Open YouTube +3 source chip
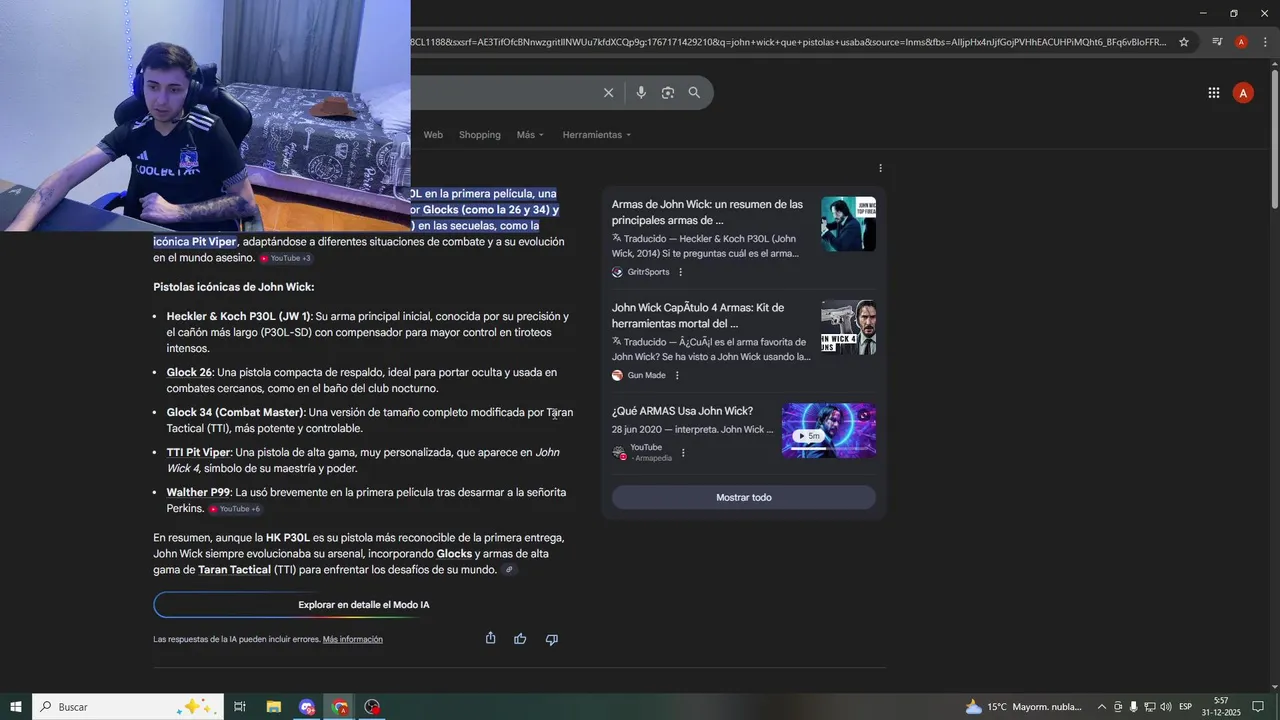Viewport: 1280px width, 720px height. (x=286, y=258)
